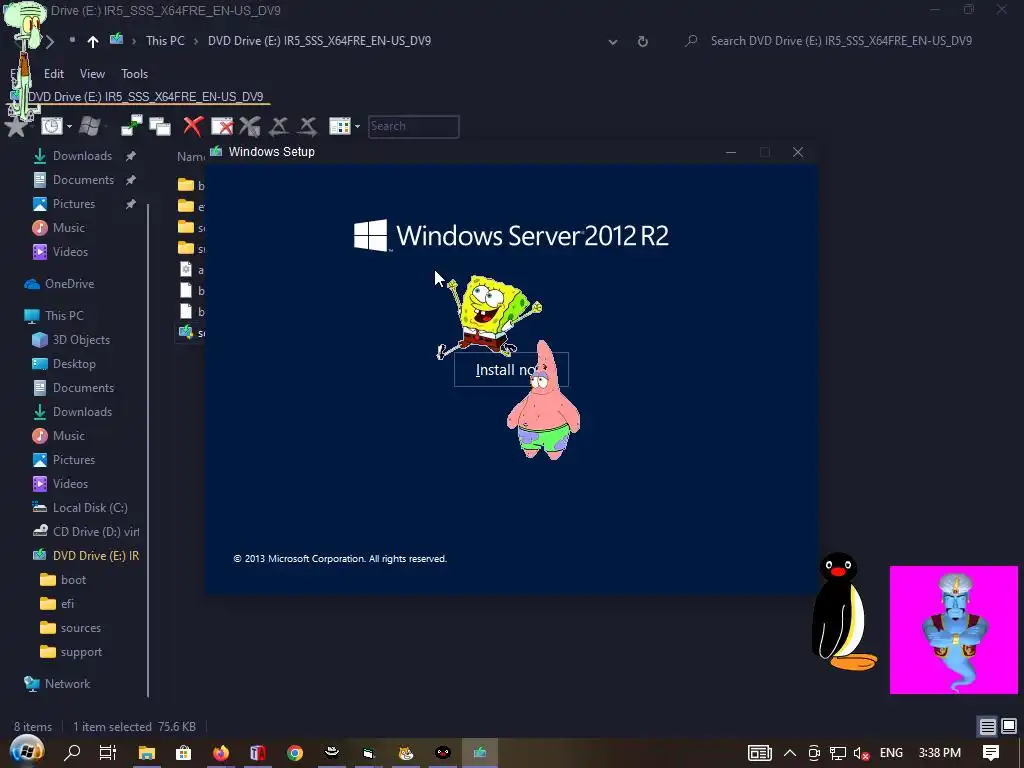Select DVD Drive (E:) in sidebar
Image resolution: width=1024 pixels, height=768 pixels.
click(x=96, y=556)
